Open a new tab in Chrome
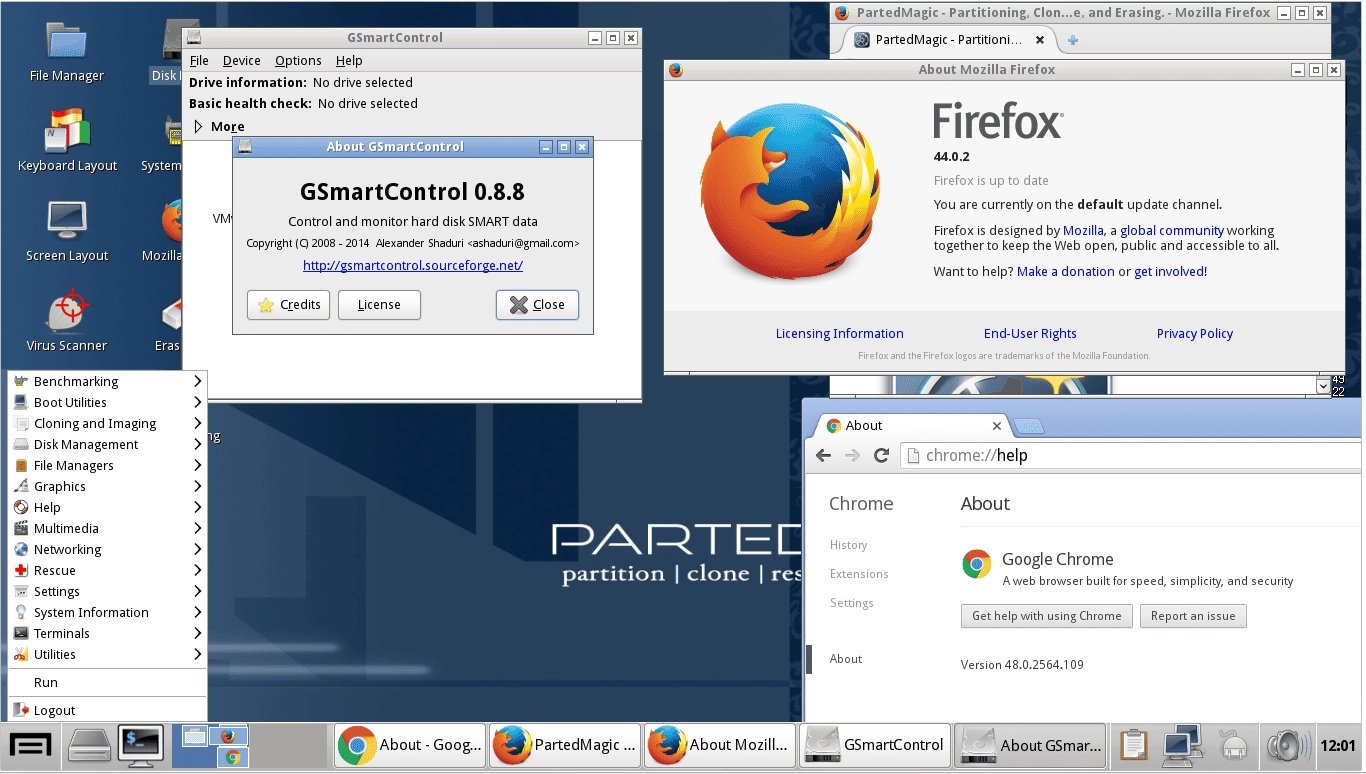This screenshot has height=774, width=1366. tap(1029, 427)
